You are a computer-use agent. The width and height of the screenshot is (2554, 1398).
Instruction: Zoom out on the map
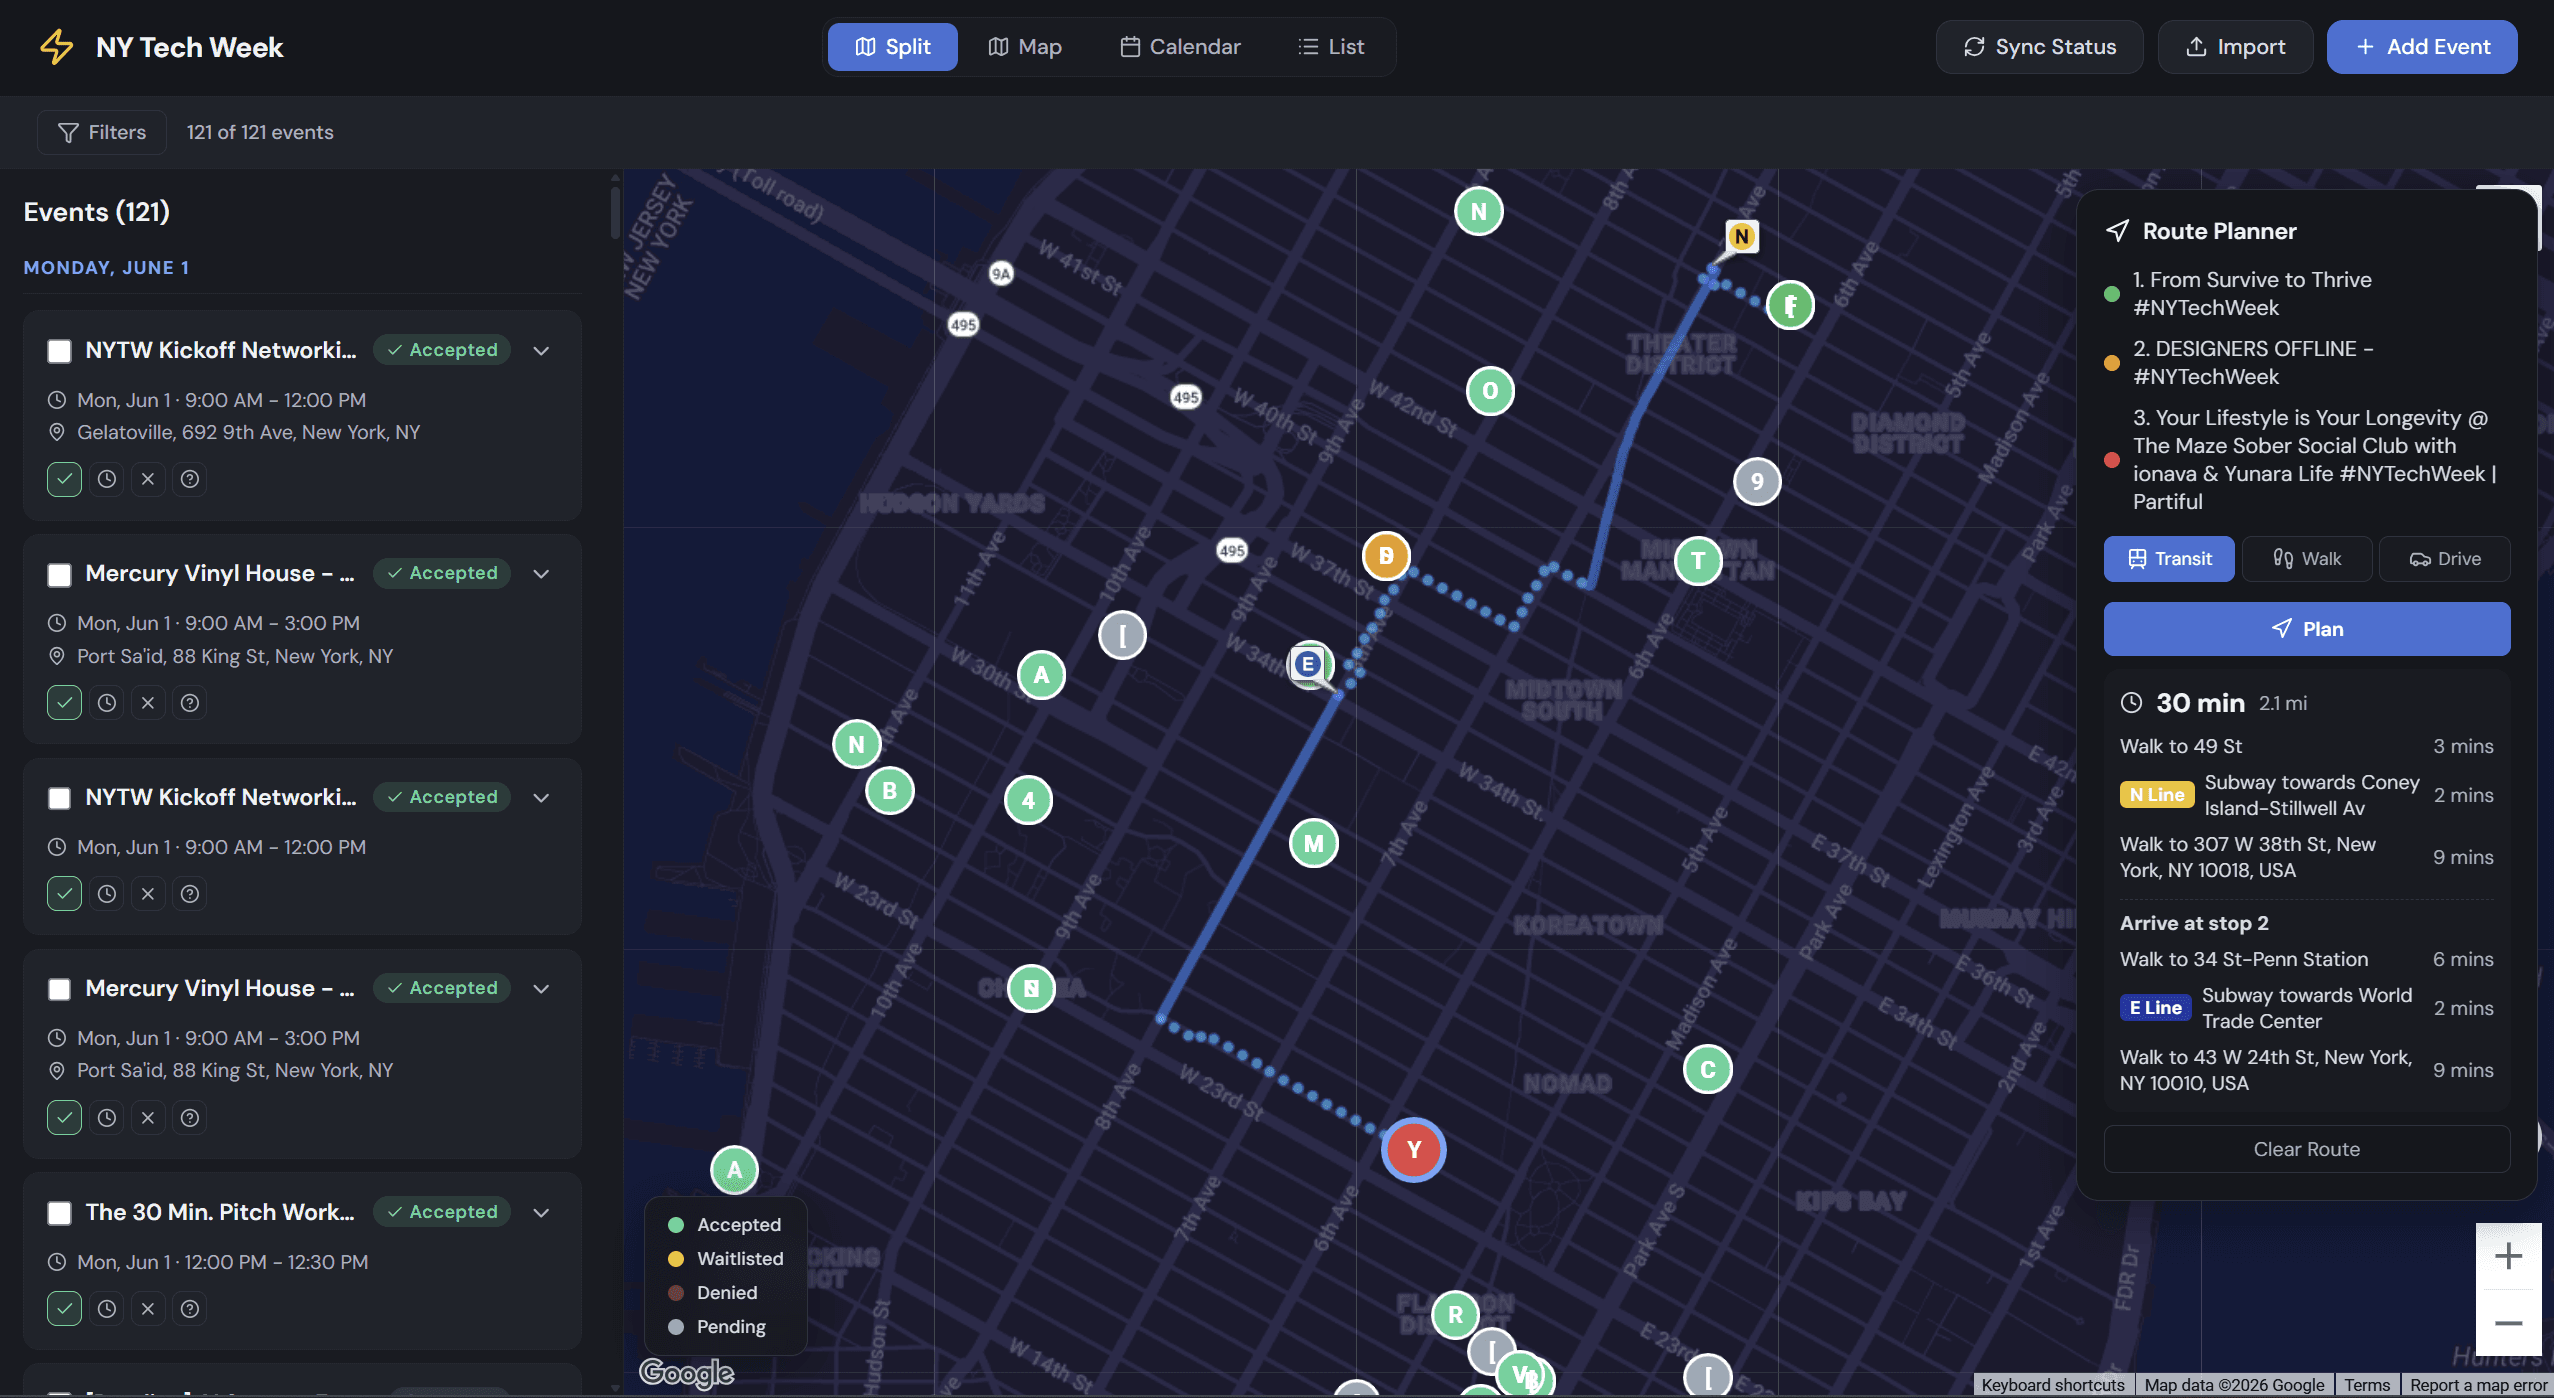click(x=2508, y=1323)
